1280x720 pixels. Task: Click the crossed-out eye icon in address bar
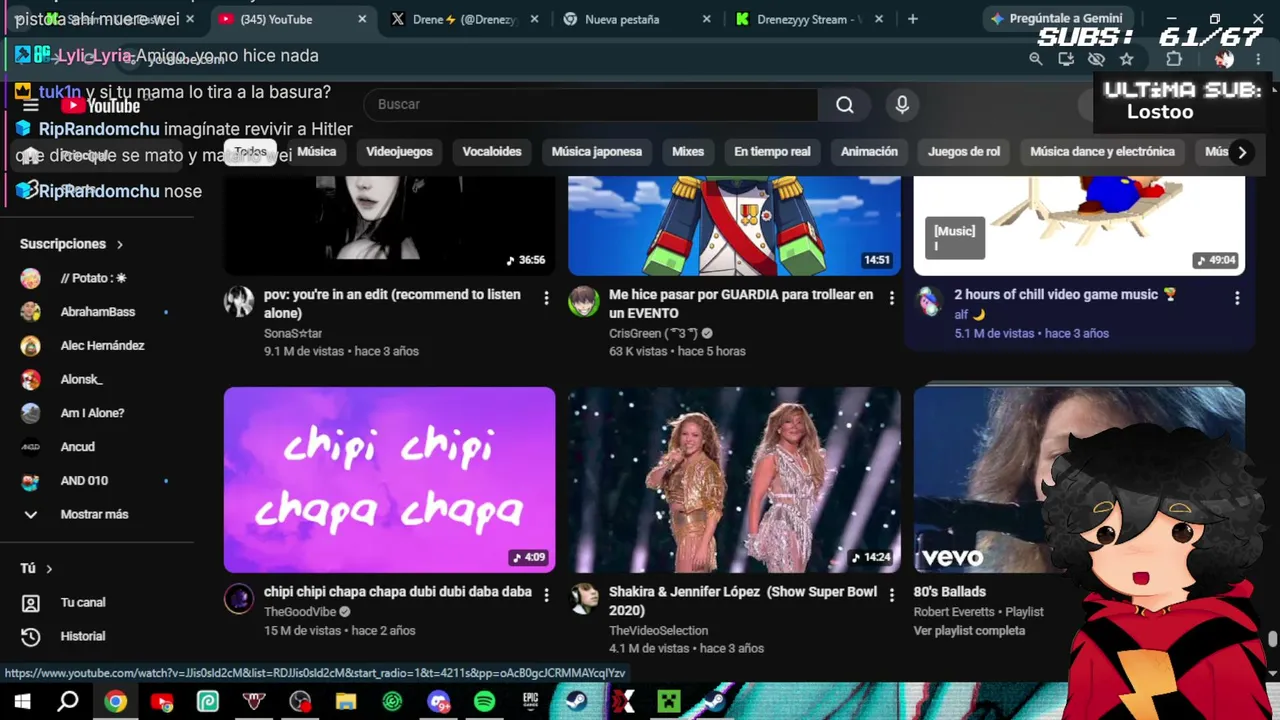[x=1096, y=59]
